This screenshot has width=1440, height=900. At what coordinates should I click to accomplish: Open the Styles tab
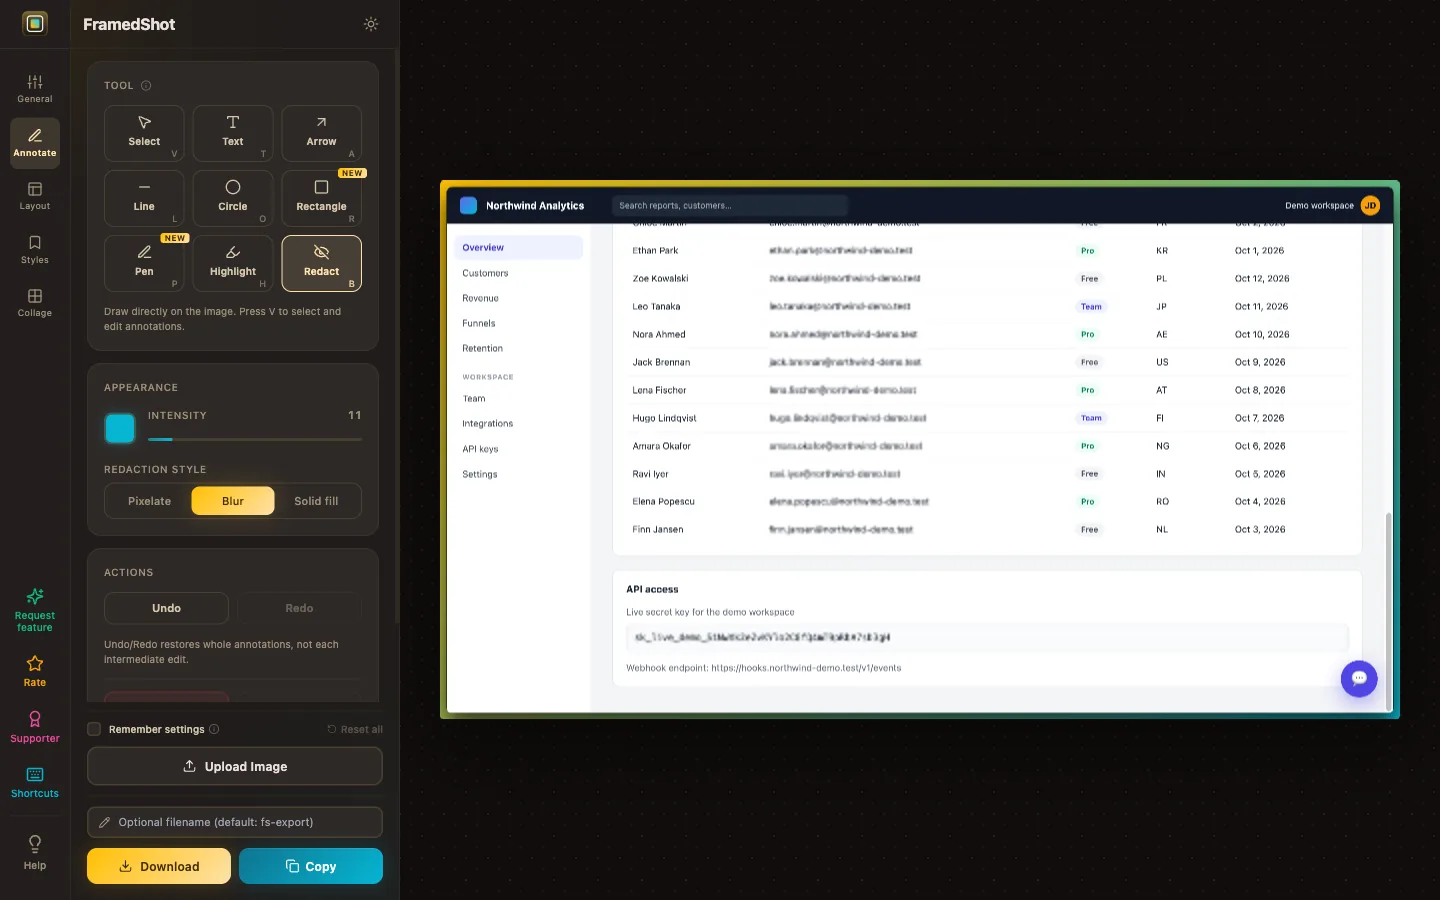(x=35, y=249)
